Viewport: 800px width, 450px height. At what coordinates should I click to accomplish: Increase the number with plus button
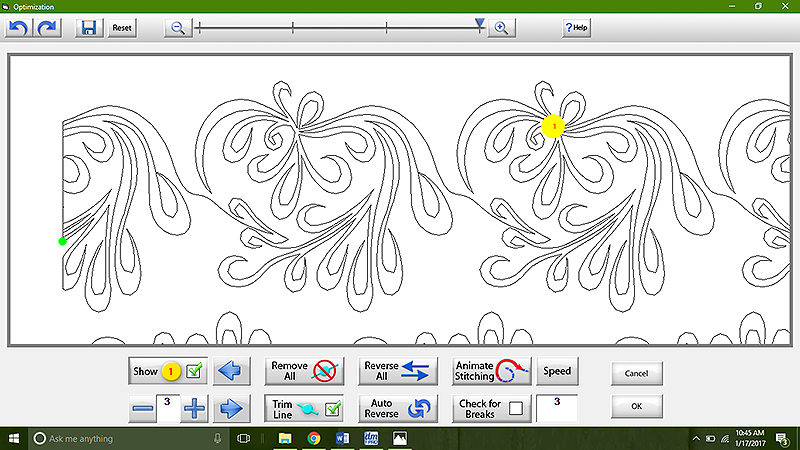pos(194,409)
